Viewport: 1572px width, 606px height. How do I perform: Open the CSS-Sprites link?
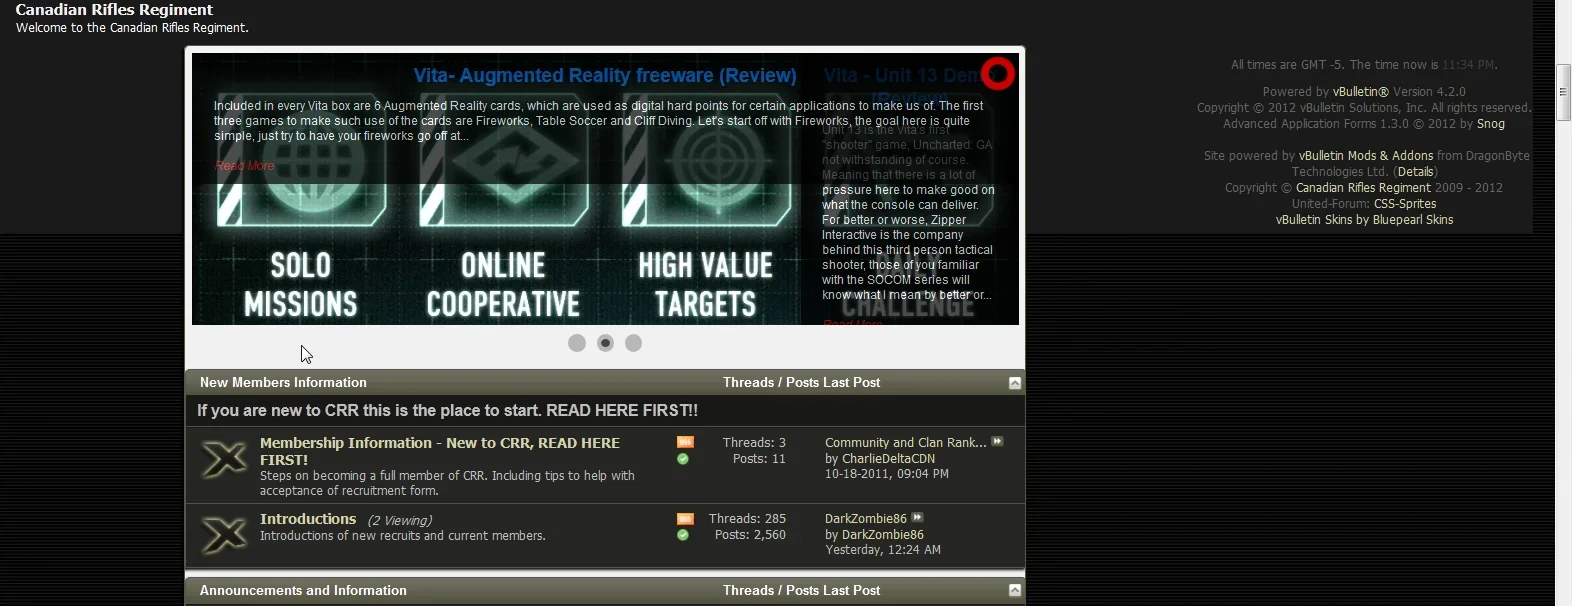click(1405, 204)
